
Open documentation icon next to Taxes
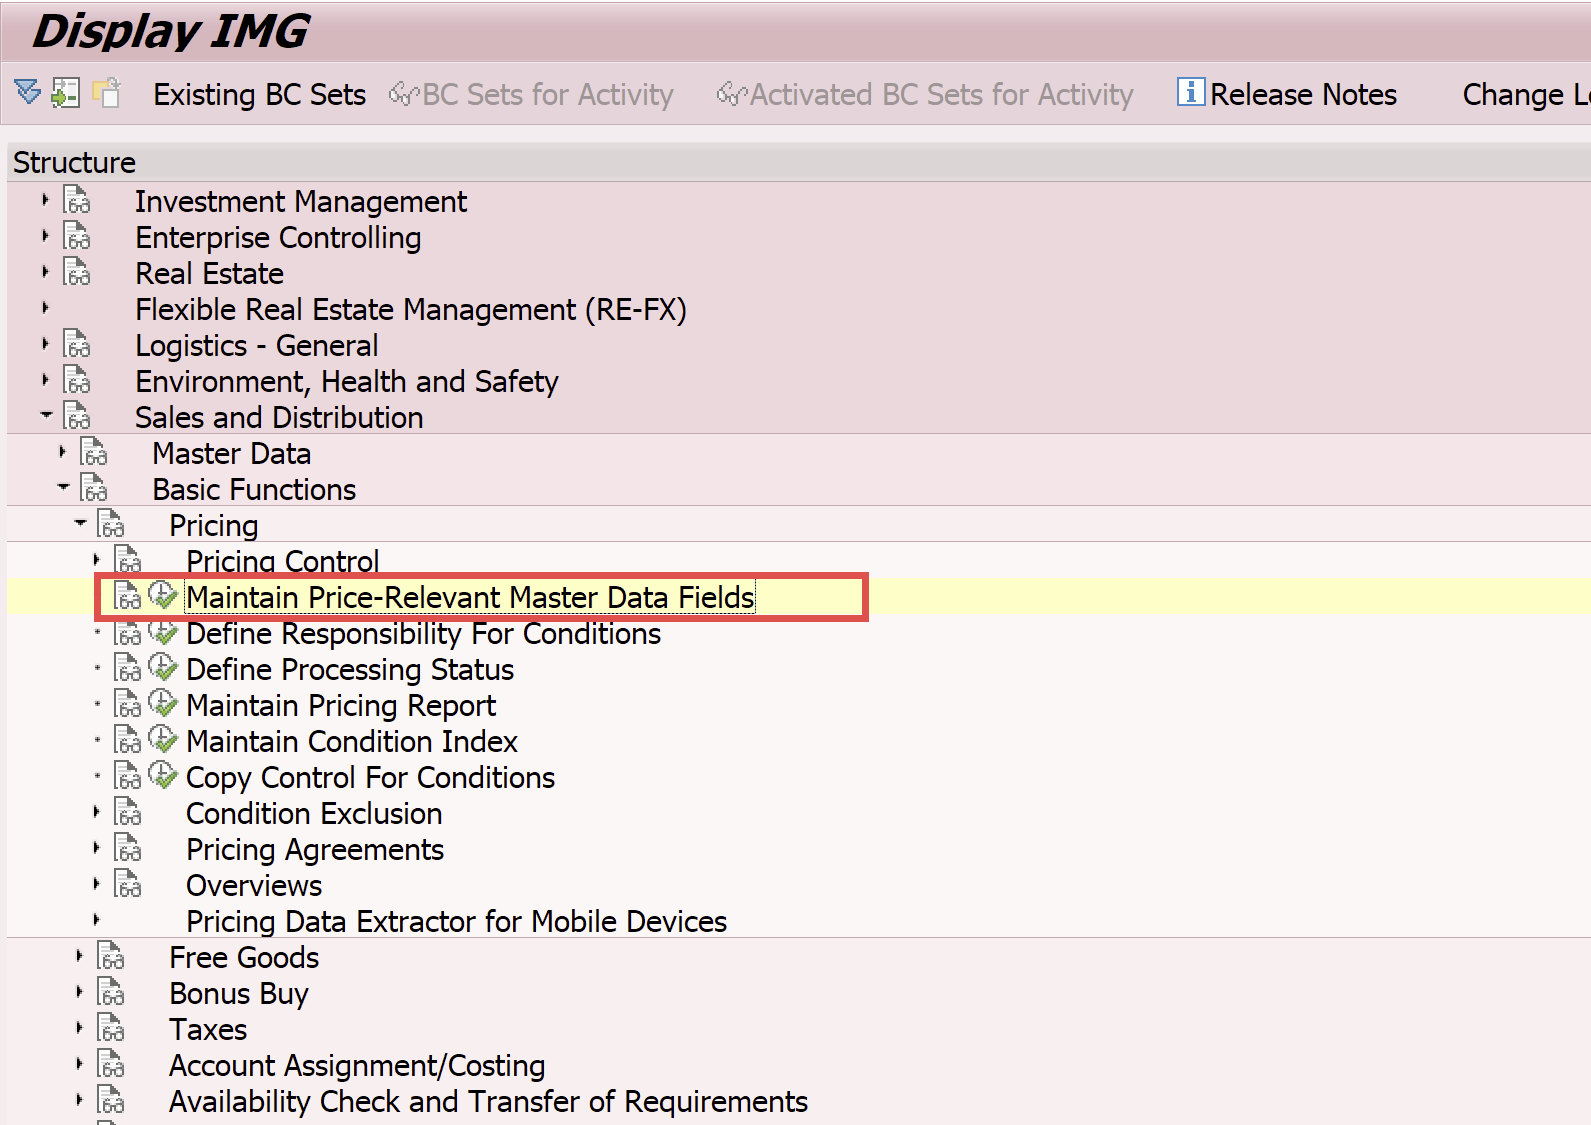[x=111, y=1029]
